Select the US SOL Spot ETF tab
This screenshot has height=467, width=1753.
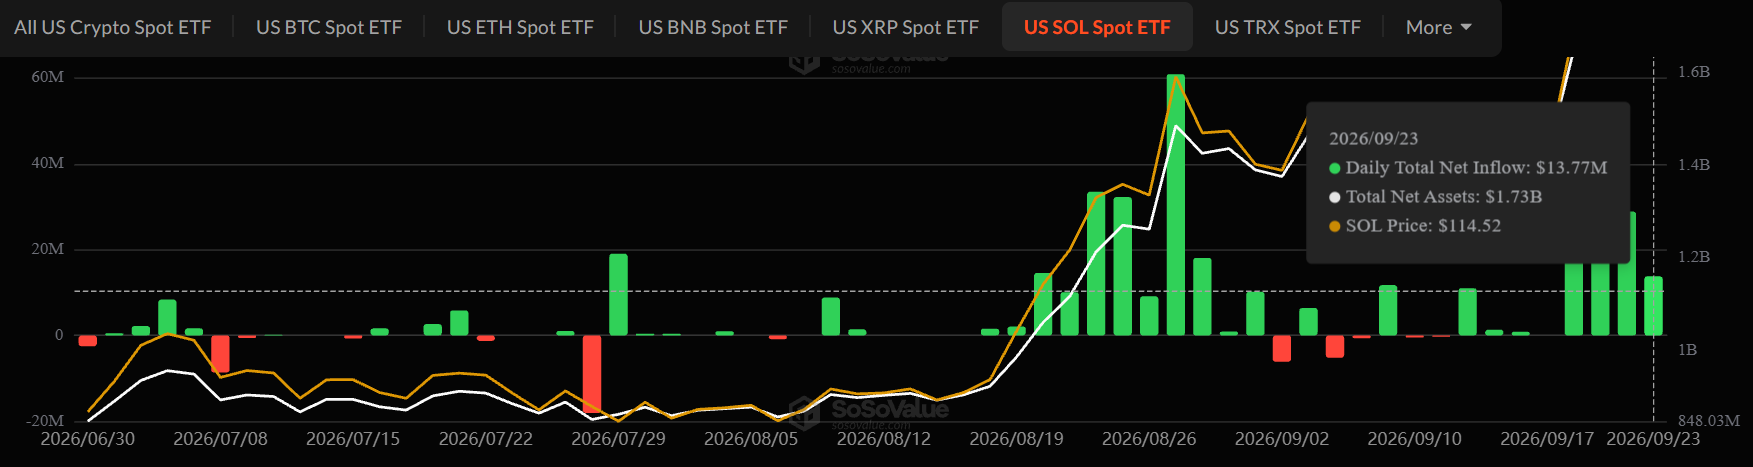pyautogui.click(x=1097, y=27)
